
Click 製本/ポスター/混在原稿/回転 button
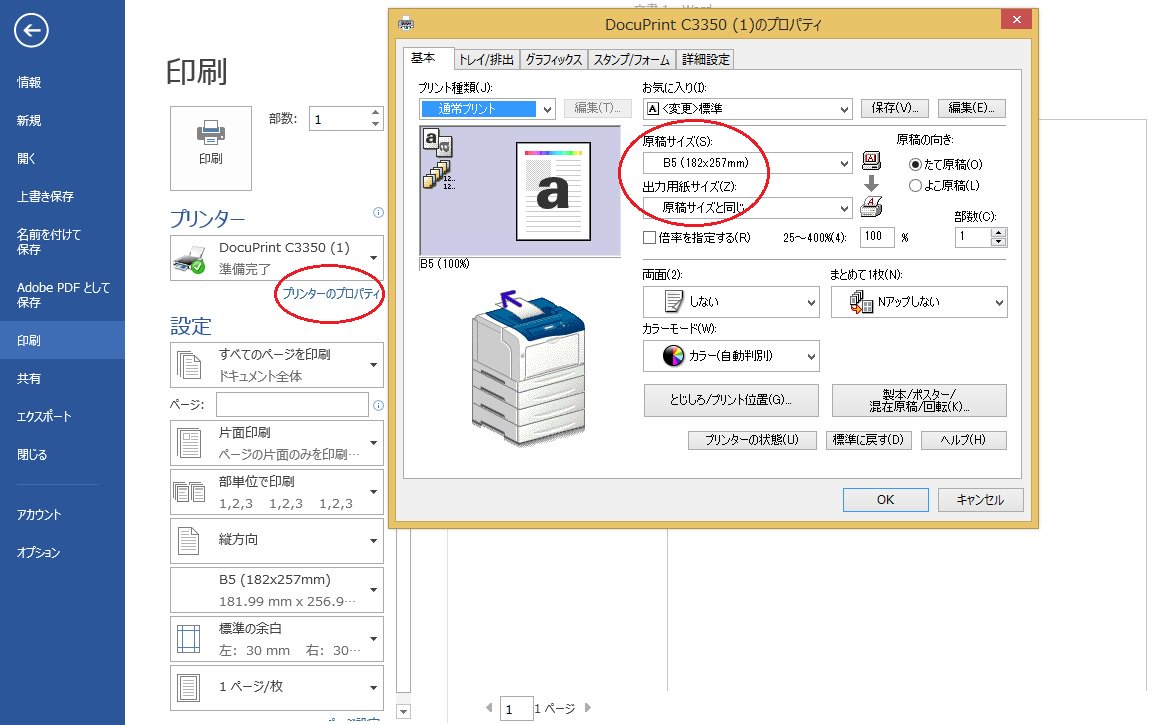pyautogui.click(x=919, y=400)
